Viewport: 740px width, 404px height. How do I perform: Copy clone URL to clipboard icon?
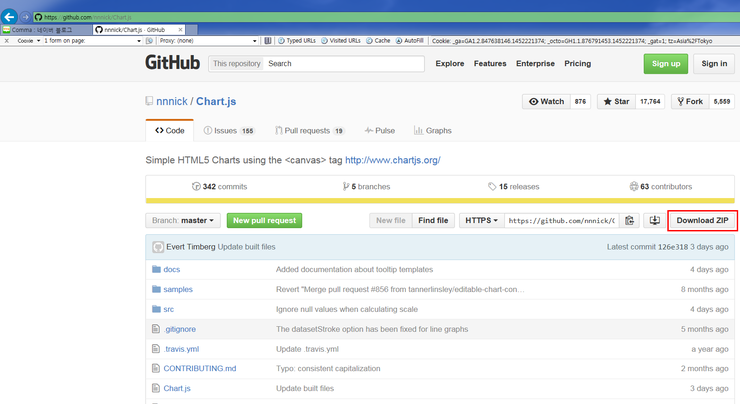pyautogui.click(x=630, y=220)
